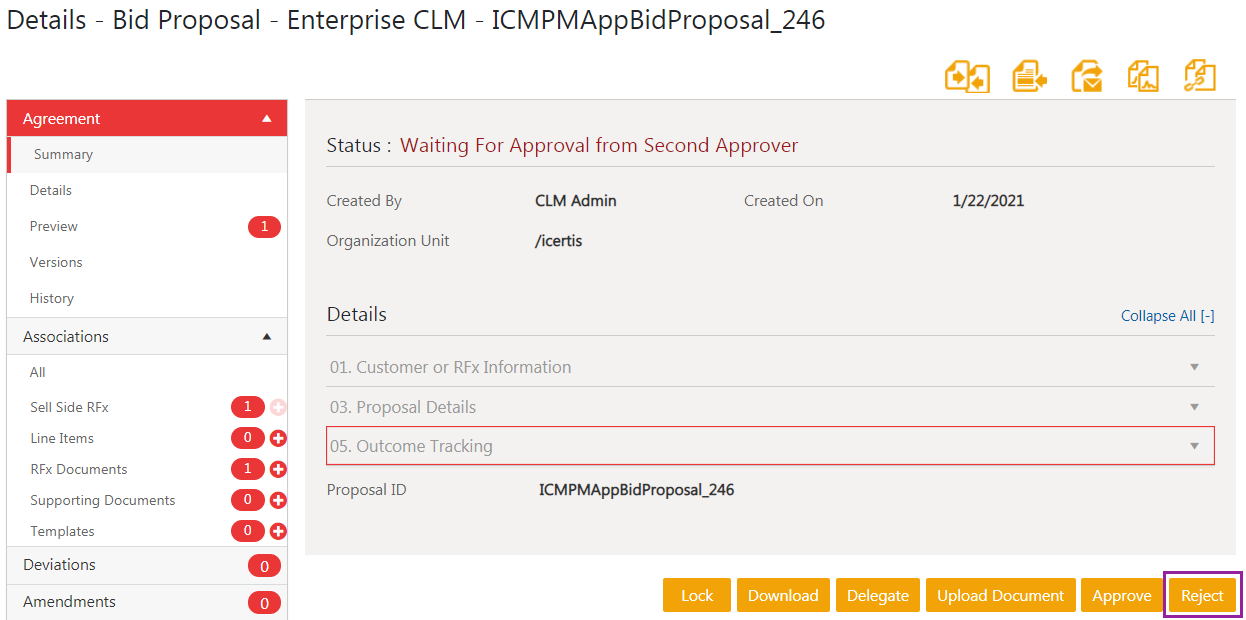The height and width of the screenshot is (620, 1246).
Task: Add a new Line Items association
Action: click(278, 438)
